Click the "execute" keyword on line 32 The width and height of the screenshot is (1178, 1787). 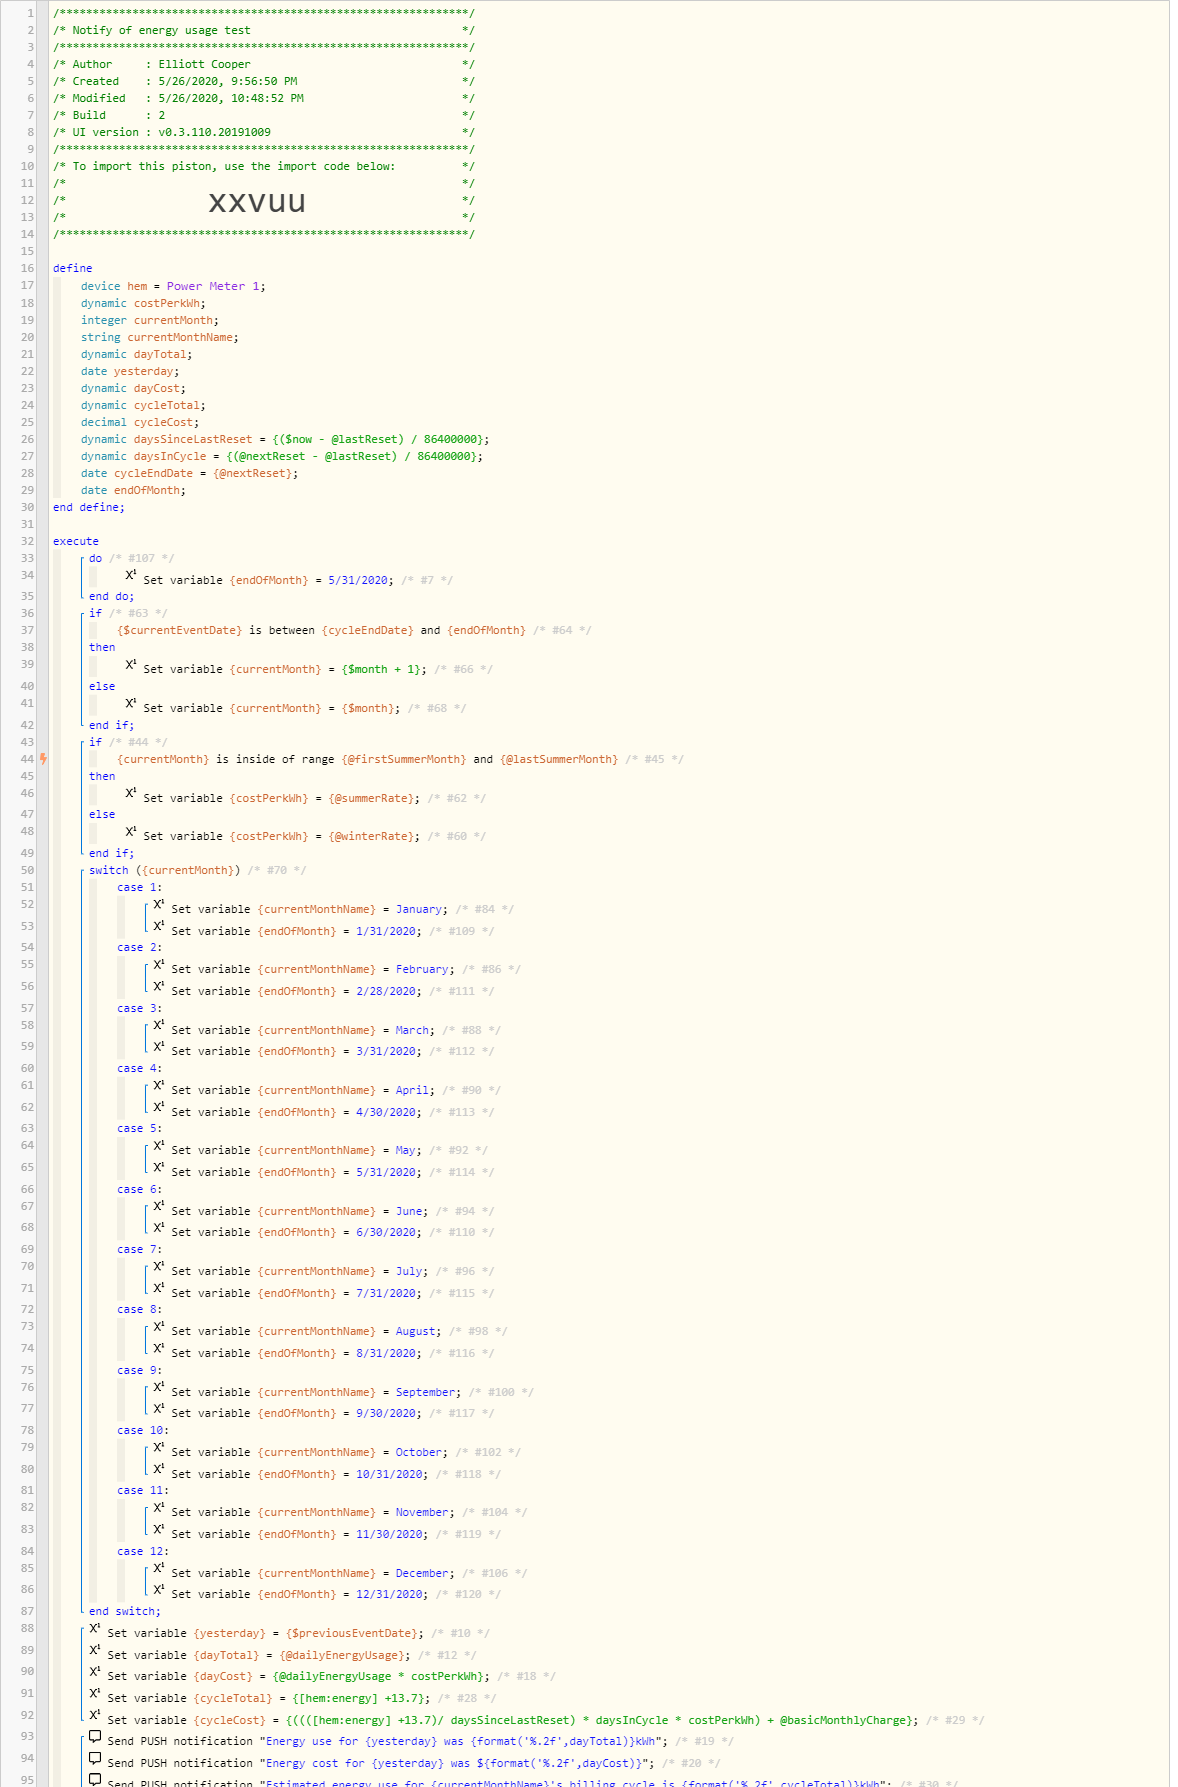[76, 541]
